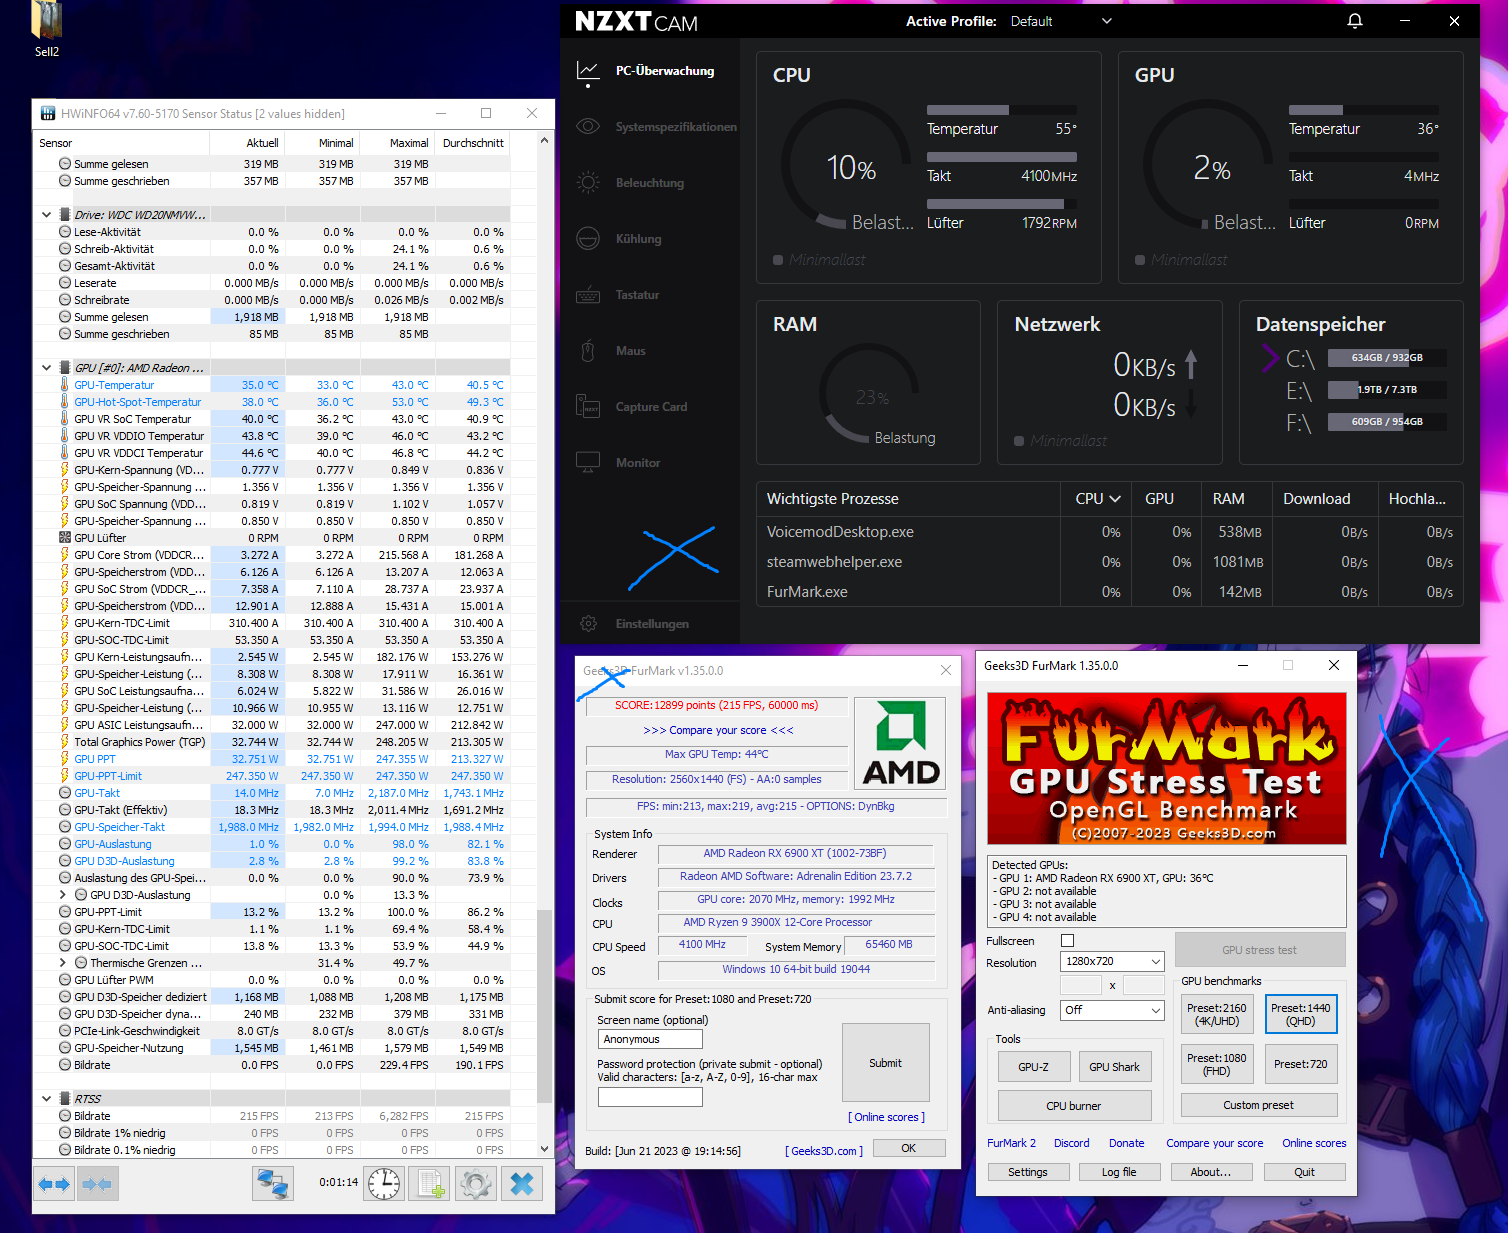
Task: Open the FurMark Resolution 1280x720 dropdown
Action: (x=1112, y=961)
